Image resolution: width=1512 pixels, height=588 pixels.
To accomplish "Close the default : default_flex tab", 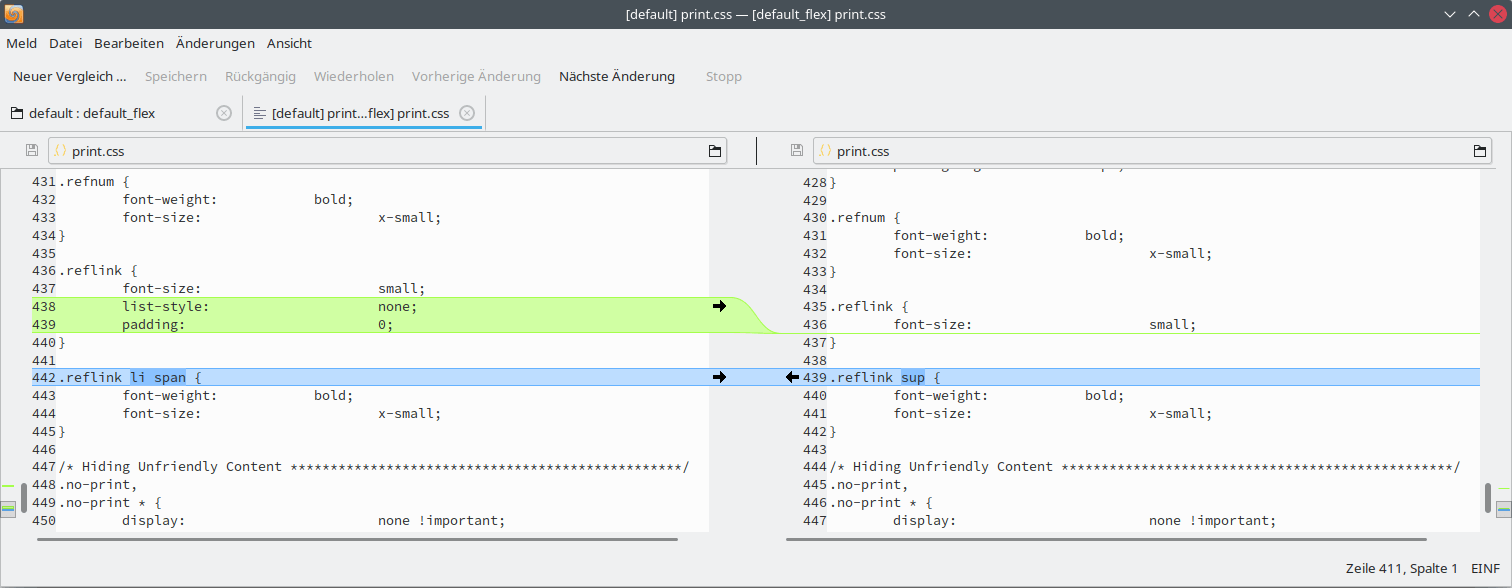I will (x=224, y=113).
